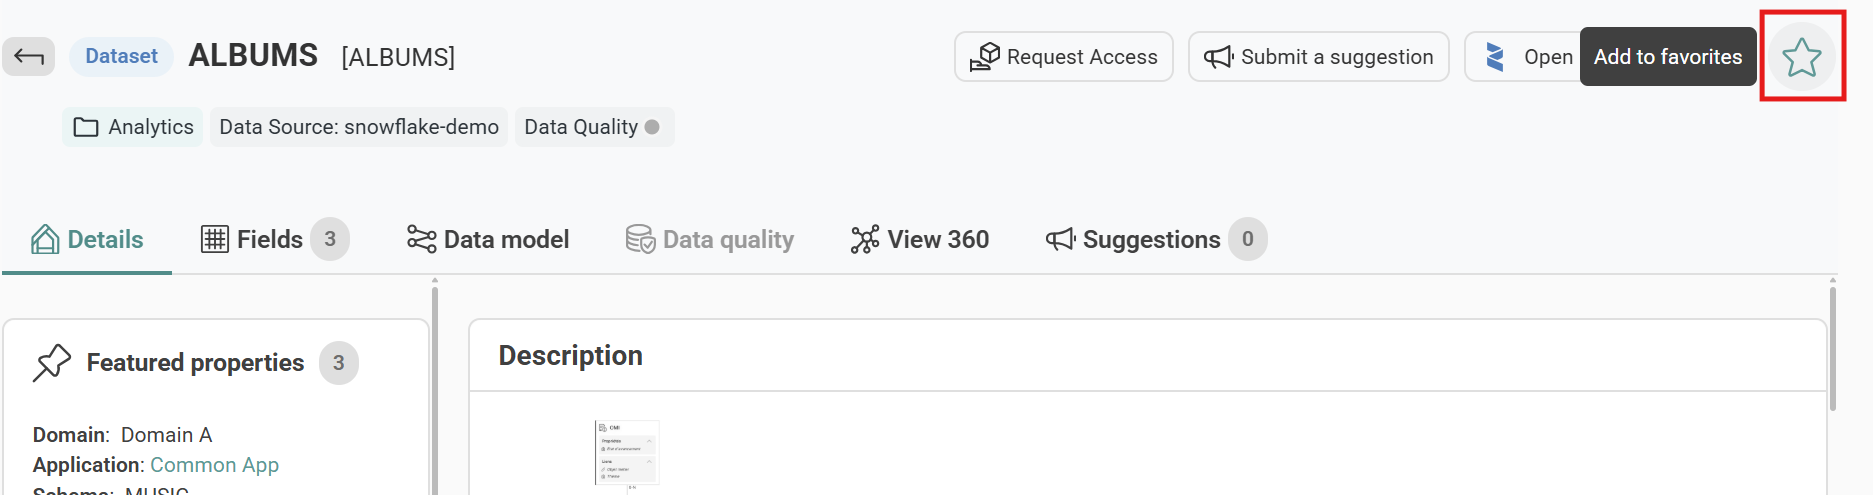Open the Common App application link
Viewport: 1873px width, 495px height.
point(214,465)
